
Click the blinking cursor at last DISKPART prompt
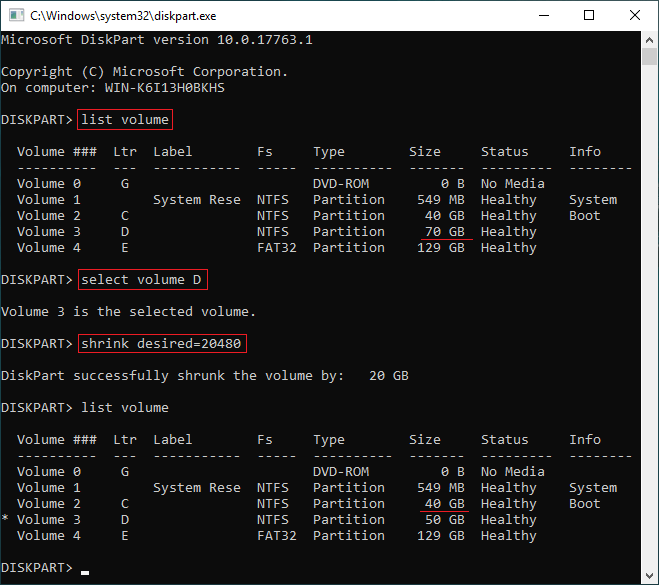click(x=86, y=571)
